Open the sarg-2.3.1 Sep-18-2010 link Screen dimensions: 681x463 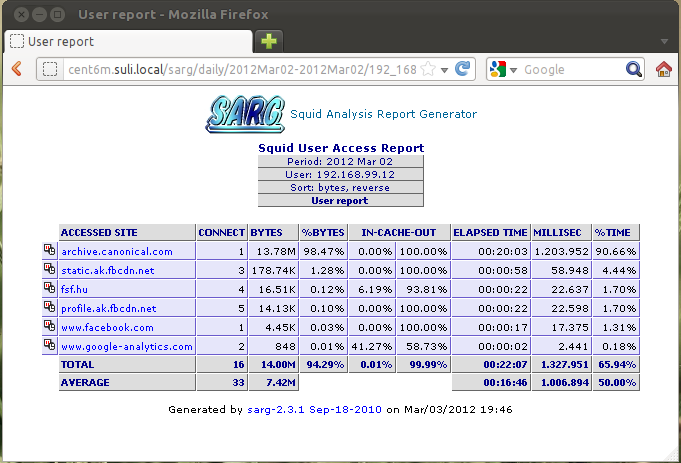(314, 410)
